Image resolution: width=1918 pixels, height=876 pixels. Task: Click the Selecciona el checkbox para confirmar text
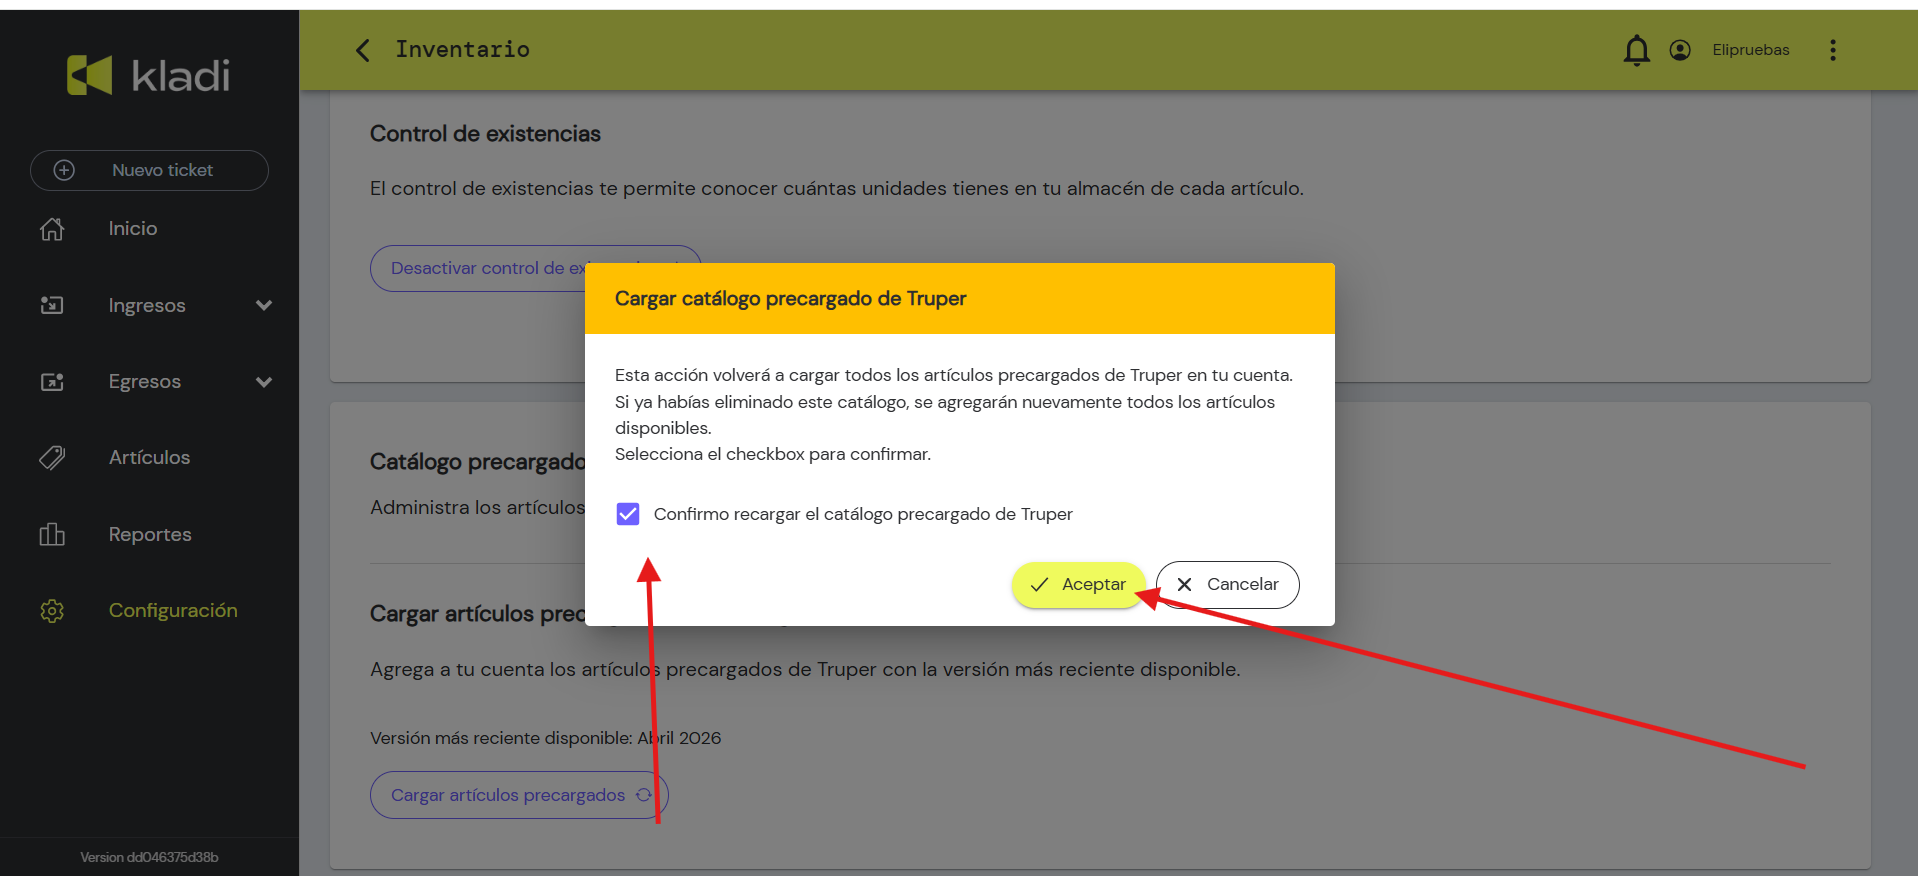(773, 454)
